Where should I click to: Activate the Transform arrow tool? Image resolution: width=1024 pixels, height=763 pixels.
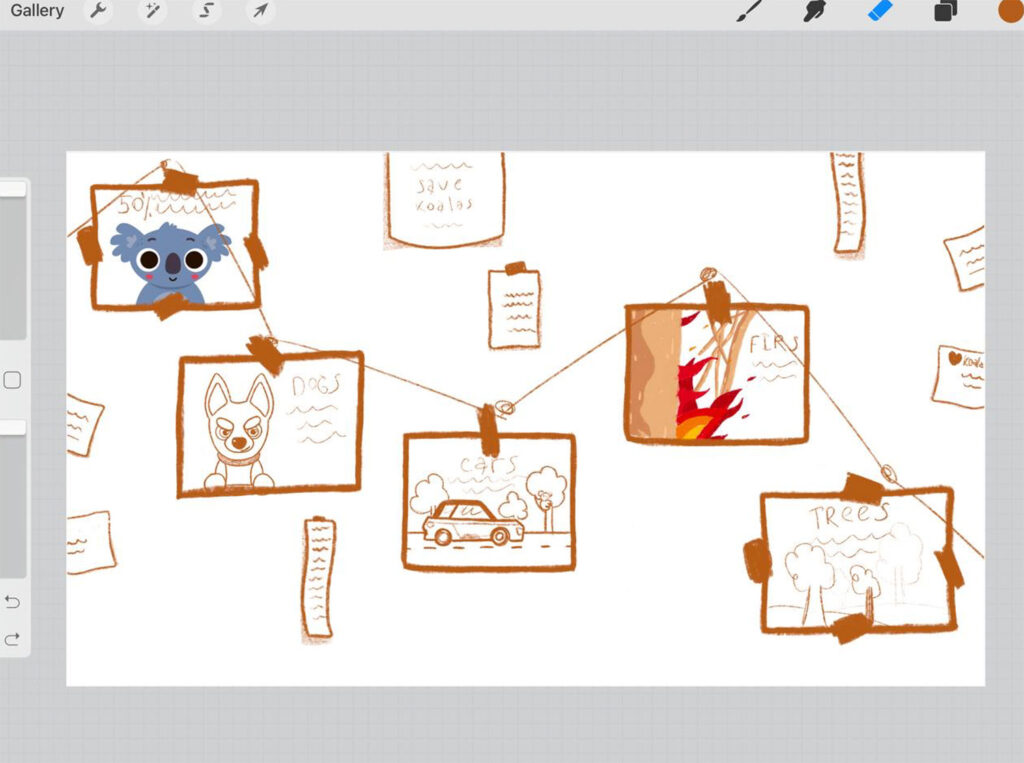[x=260, y=11]
